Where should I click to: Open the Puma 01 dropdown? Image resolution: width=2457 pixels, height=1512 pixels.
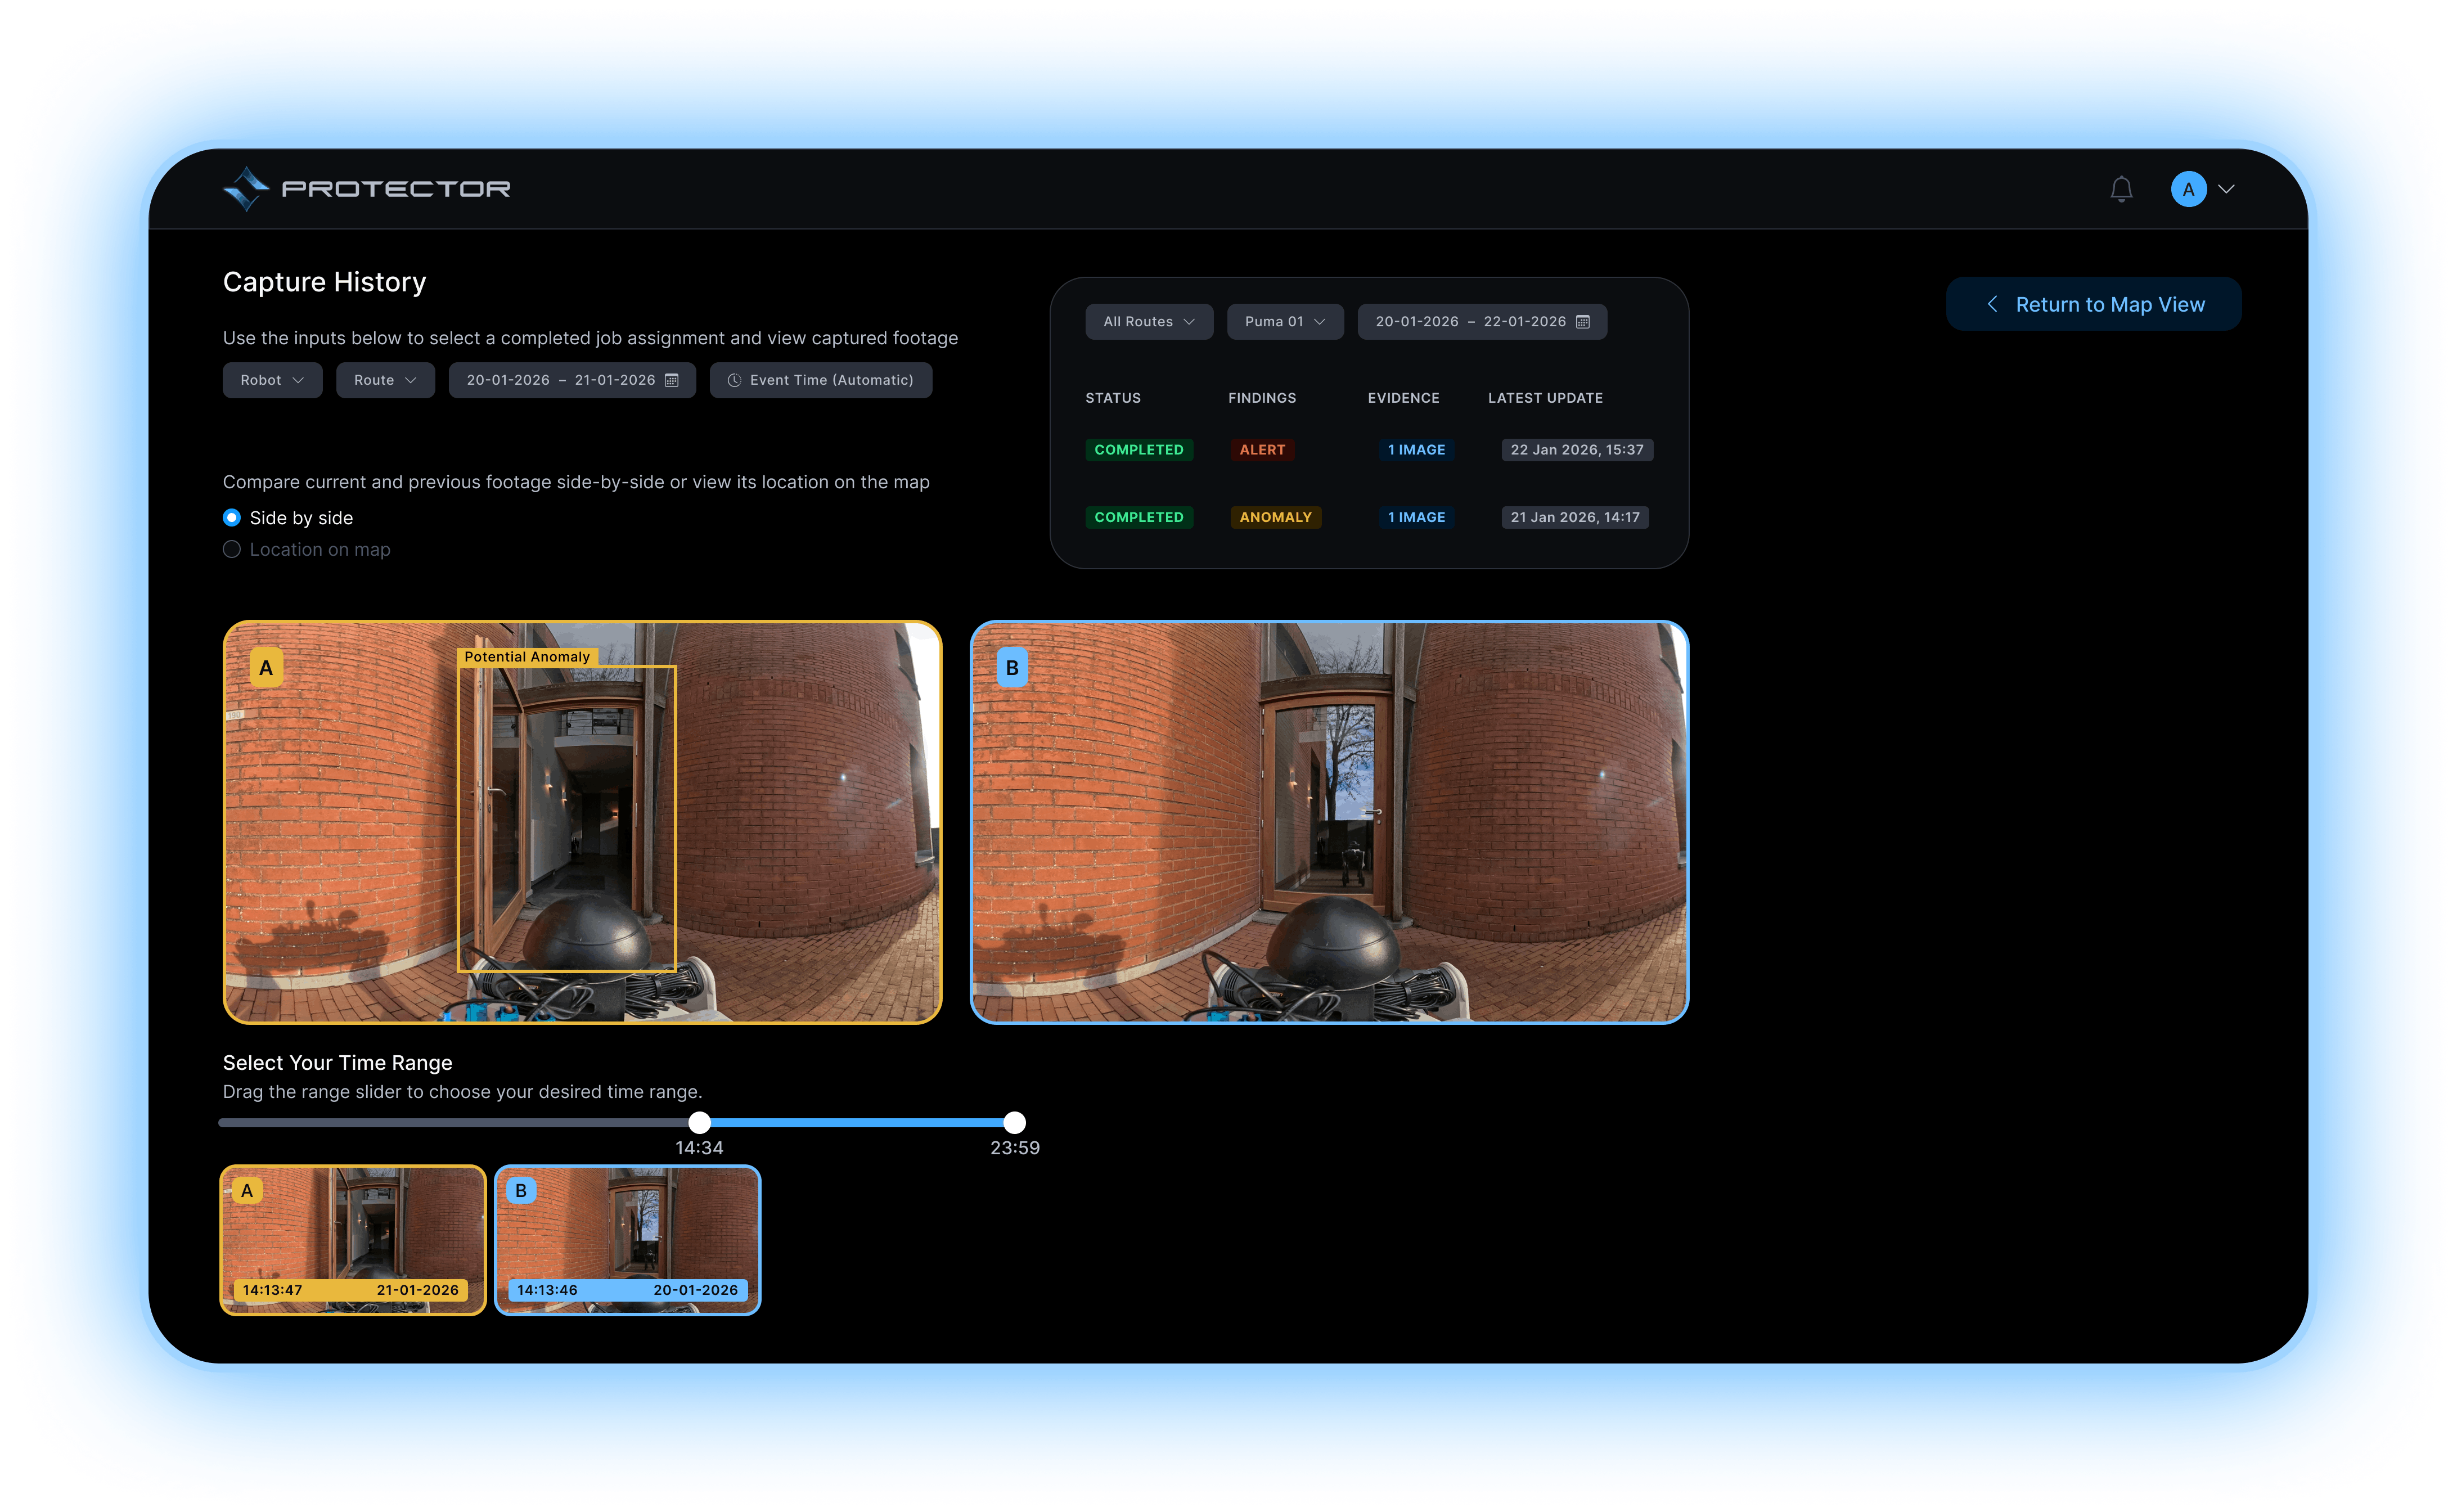1285,321
